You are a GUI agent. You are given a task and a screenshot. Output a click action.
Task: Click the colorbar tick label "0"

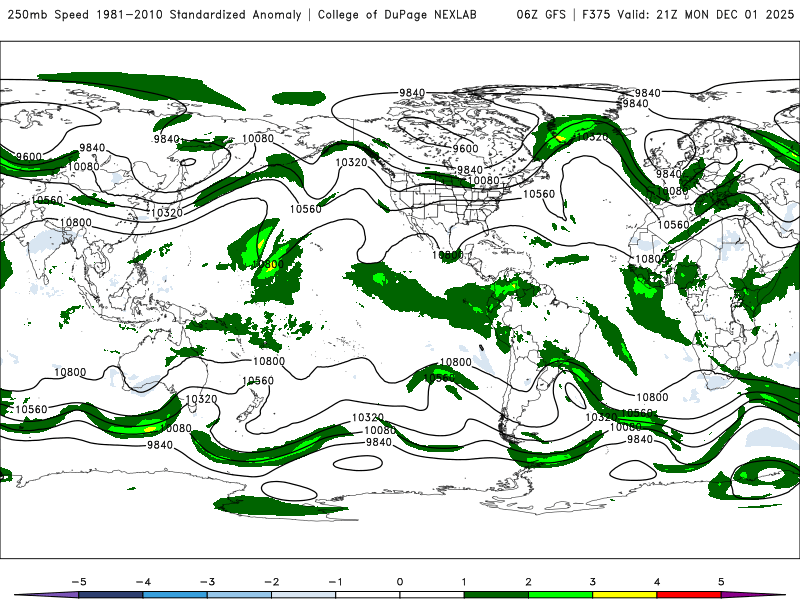[400, 582]
